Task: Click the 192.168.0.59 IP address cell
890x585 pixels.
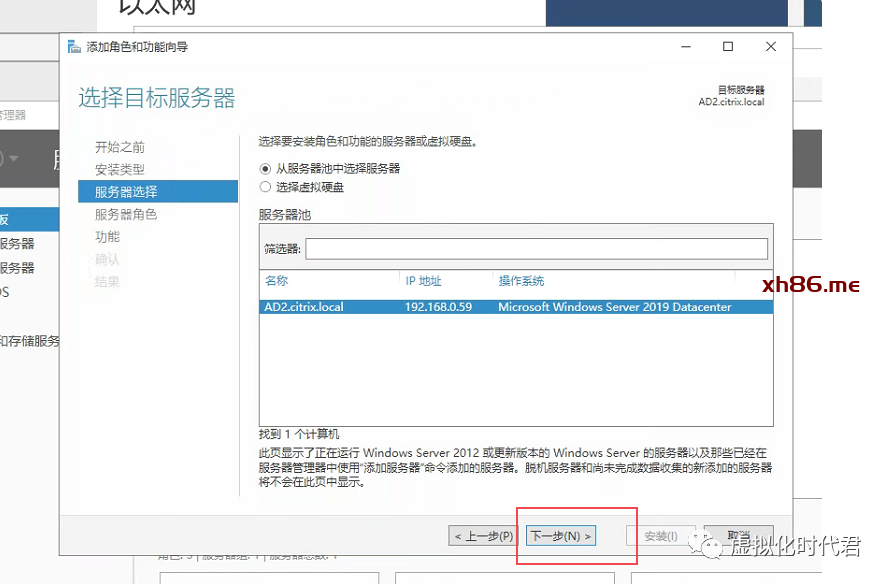Action: 438,307
